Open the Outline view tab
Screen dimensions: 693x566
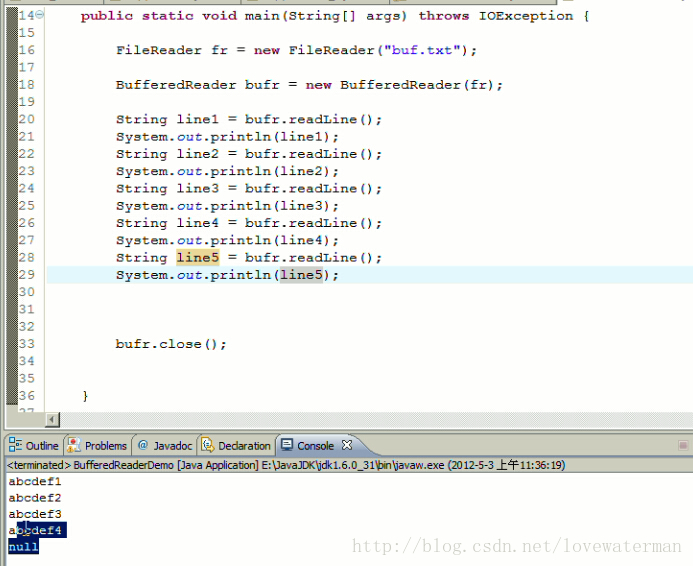[x=34, y=445]
